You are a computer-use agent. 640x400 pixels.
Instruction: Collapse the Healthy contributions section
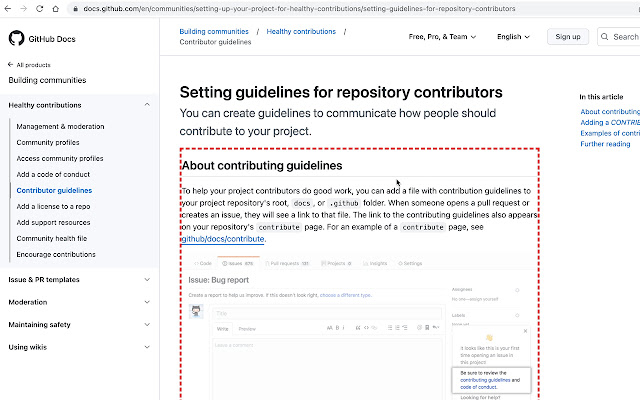point(147,105)
